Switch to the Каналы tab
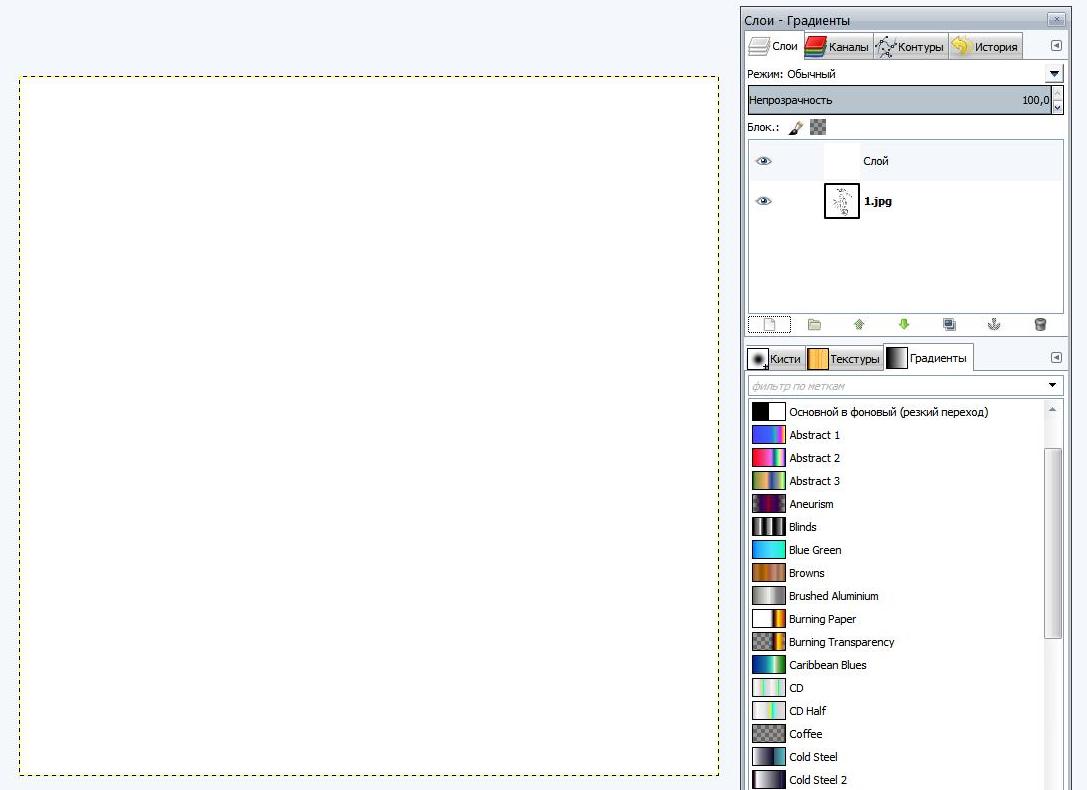 point(839,46)
